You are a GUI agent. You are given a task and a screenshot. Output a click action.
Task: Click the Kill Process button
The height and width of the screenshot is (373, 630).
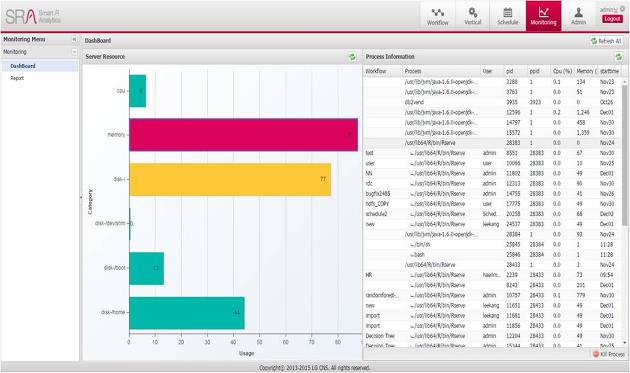coord(608,354)
